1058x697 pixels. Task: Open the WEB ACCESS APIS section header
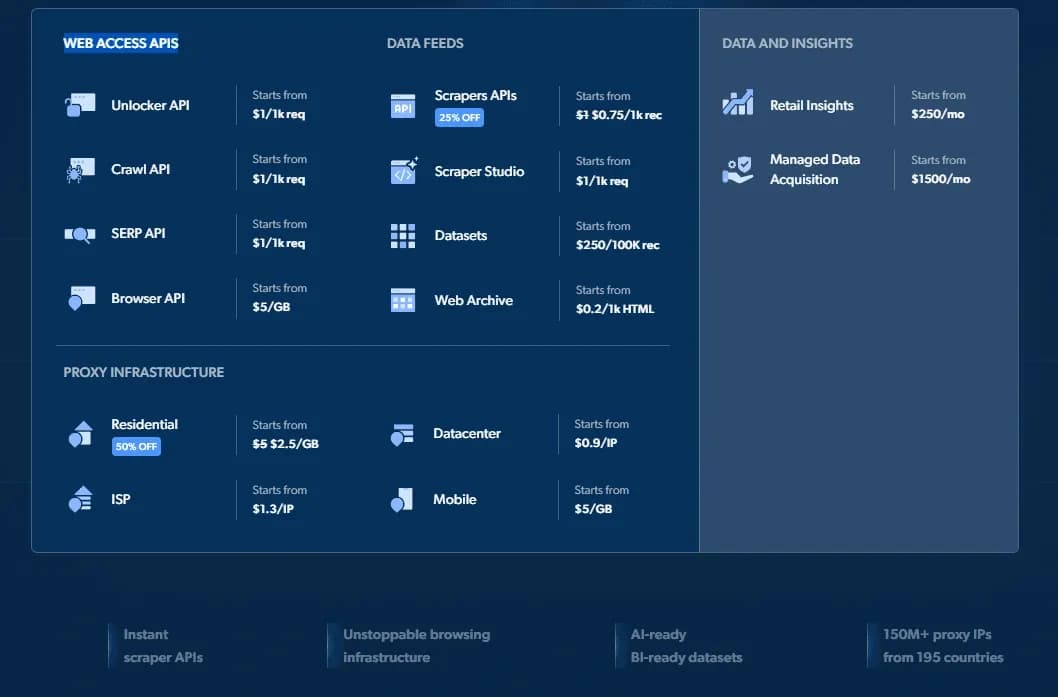pos(120,43)
